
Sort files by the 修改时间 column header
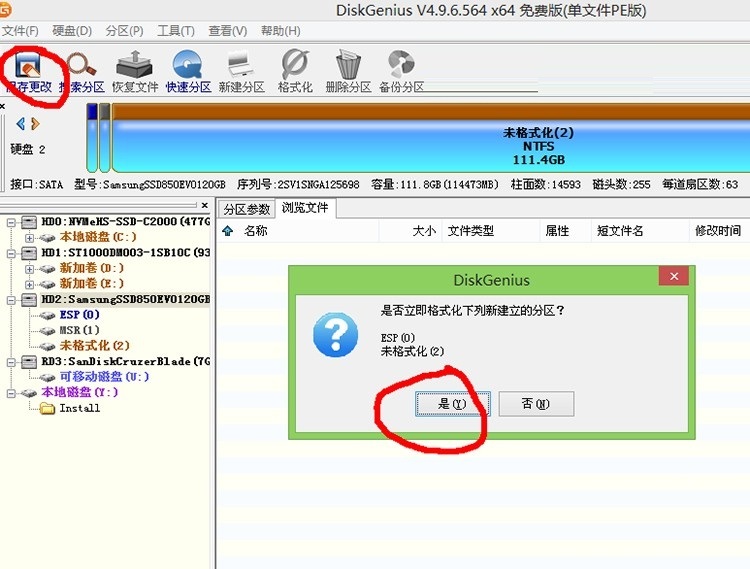717,231
